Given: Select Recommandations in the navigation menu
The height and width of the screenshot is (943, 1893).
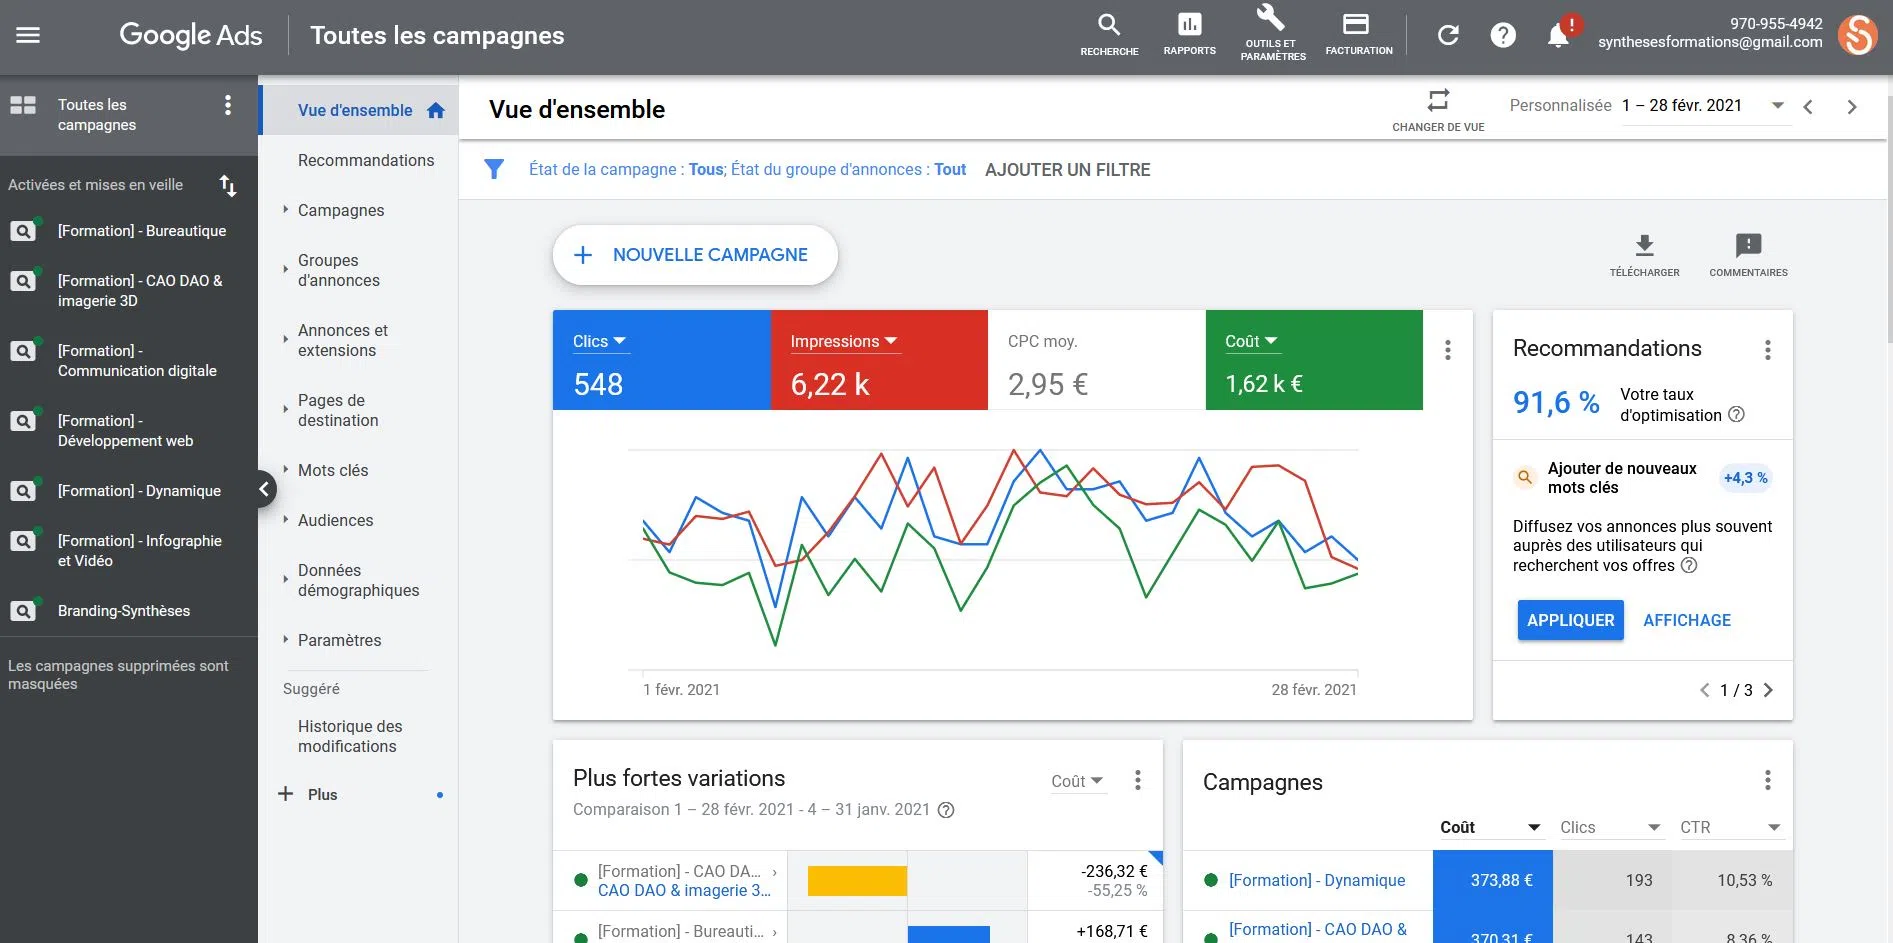Looking at the screenshot, I should click(366, 160).
